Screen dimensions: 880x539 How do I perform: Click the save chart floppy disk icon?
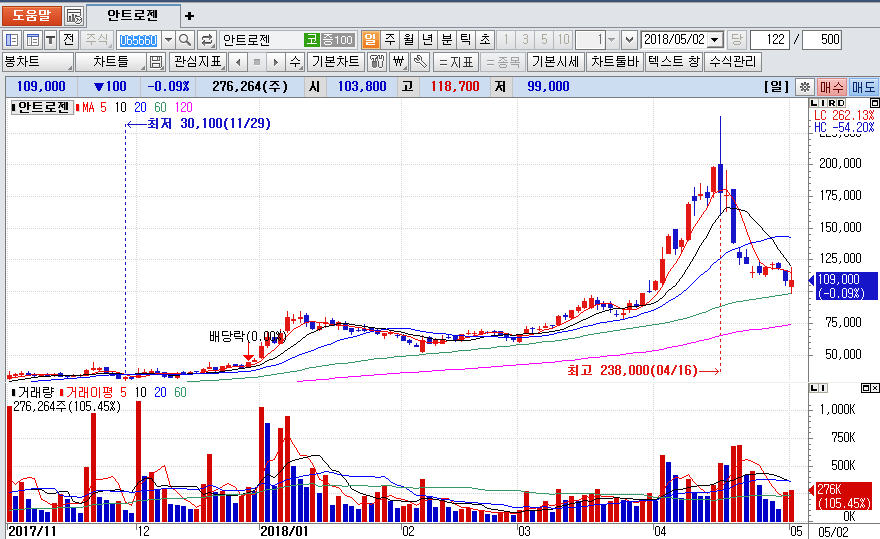[x=157, y=62]
